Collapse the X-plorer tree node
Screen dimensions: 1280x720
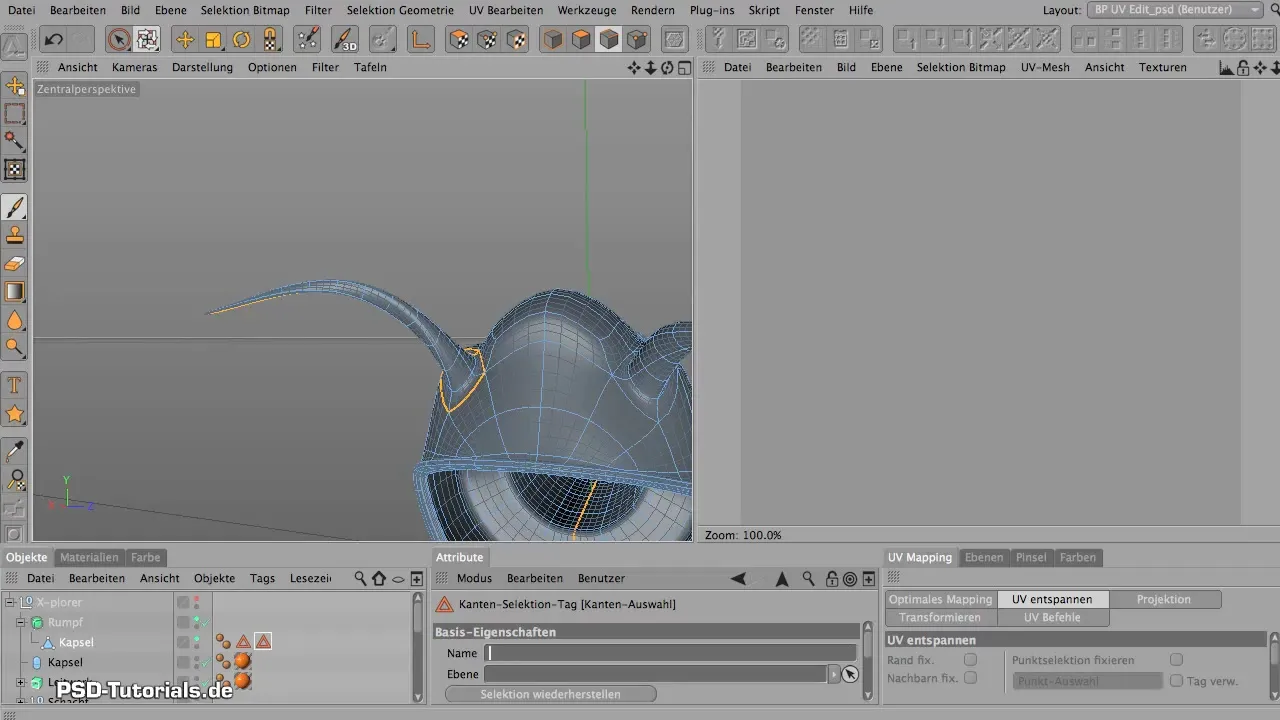pos(9,602)
